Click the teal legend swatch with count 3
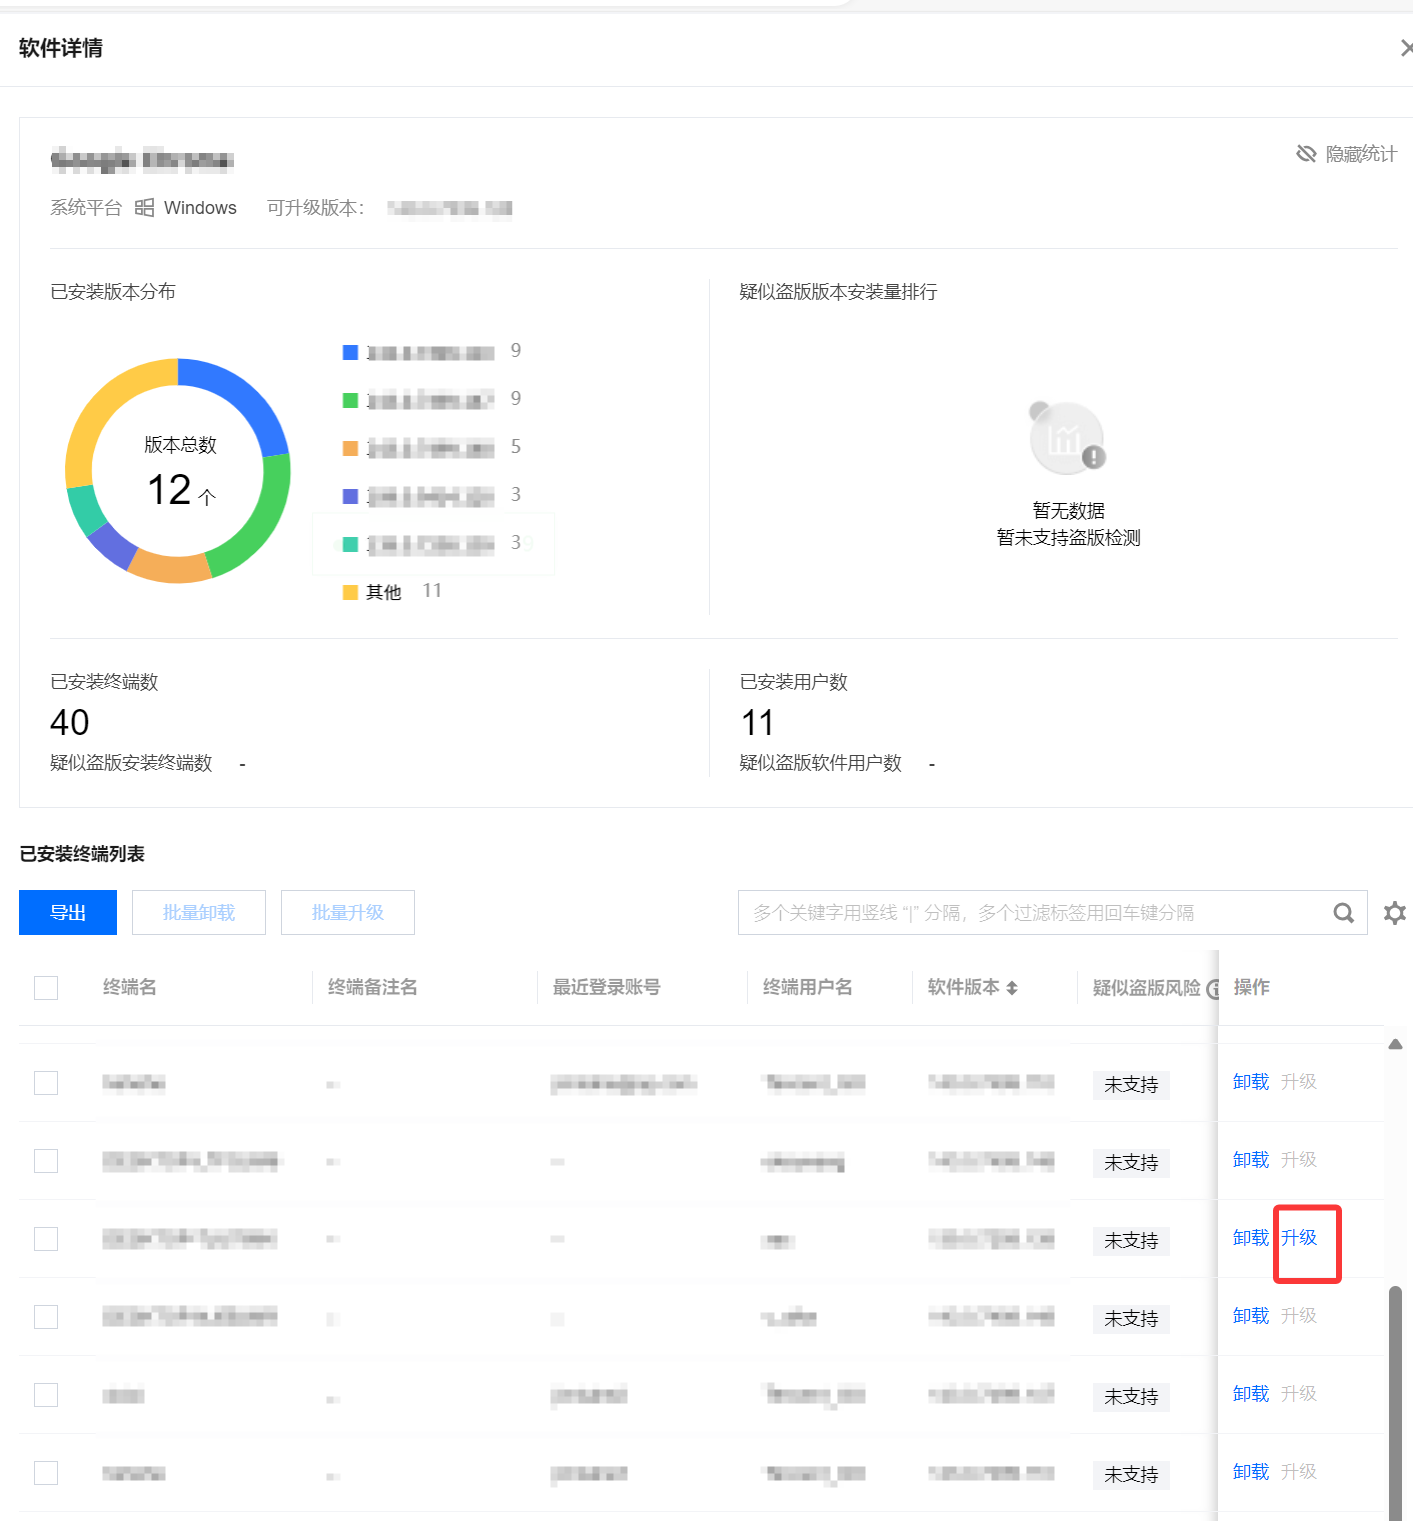 [350, 544]
